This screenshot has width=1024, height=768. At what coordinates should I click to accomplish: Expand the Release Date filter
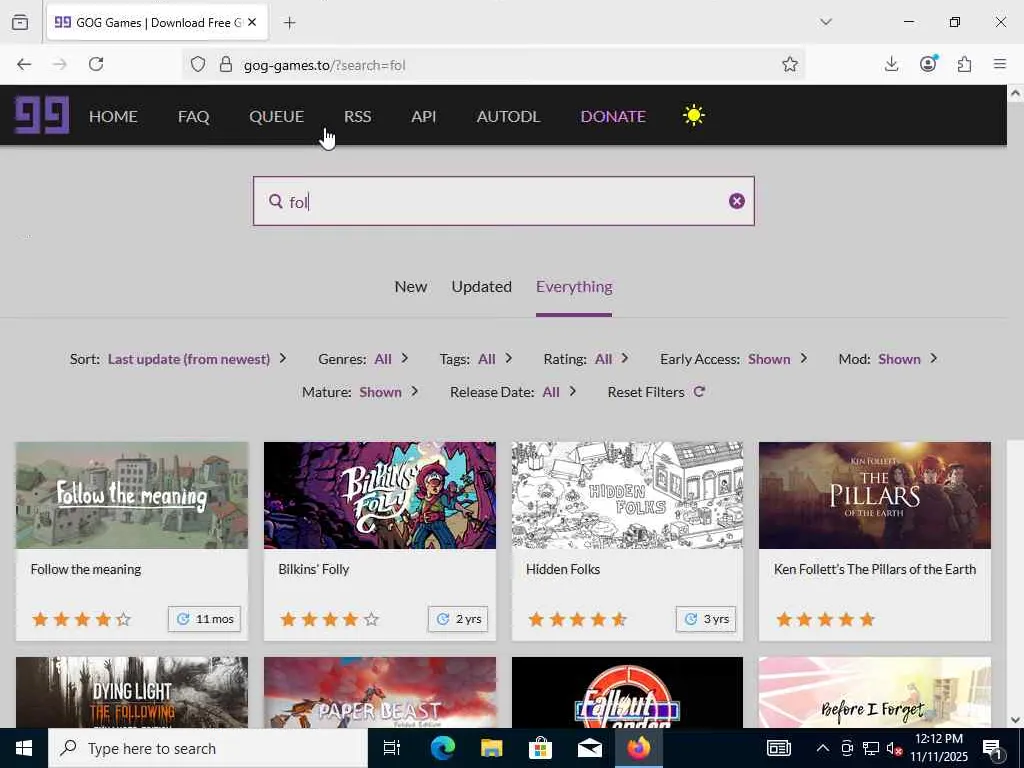tap(513, 392)
